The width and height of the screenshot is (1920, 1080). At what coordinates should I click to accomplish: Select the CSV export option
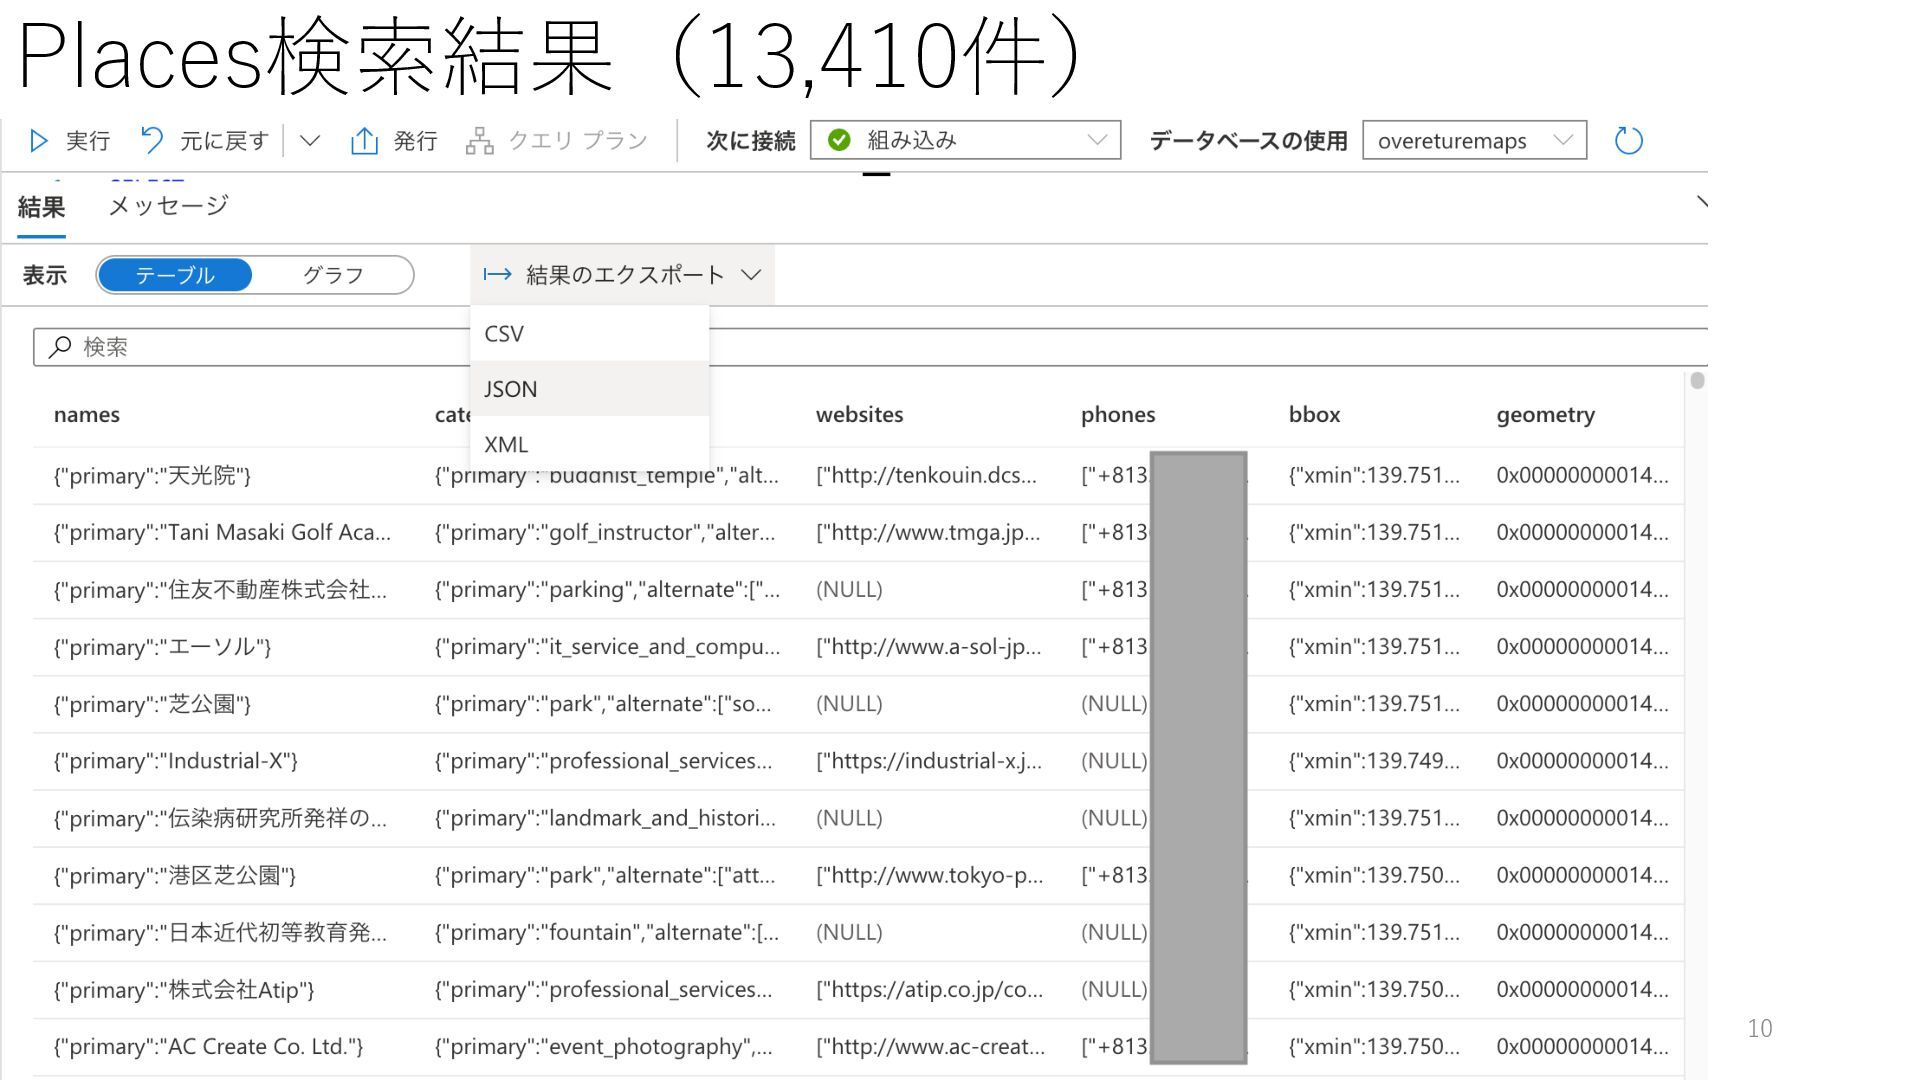coord(504,334)
